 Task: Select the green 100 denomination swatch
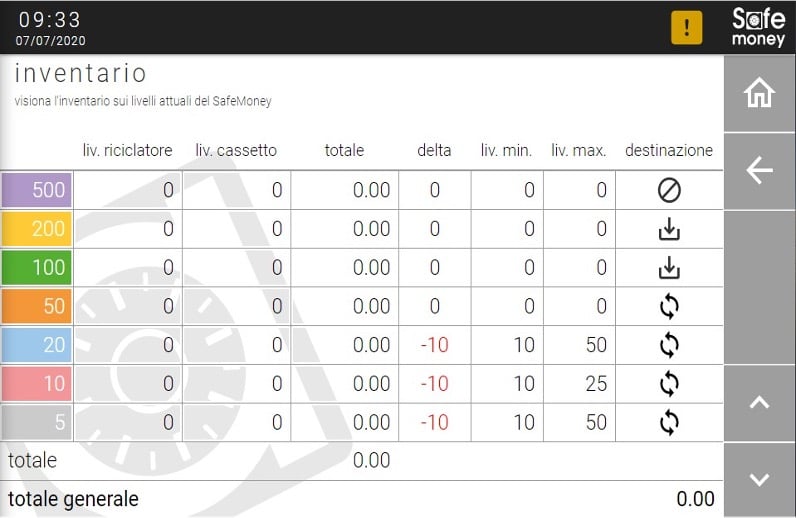click(x=37, y=267)
